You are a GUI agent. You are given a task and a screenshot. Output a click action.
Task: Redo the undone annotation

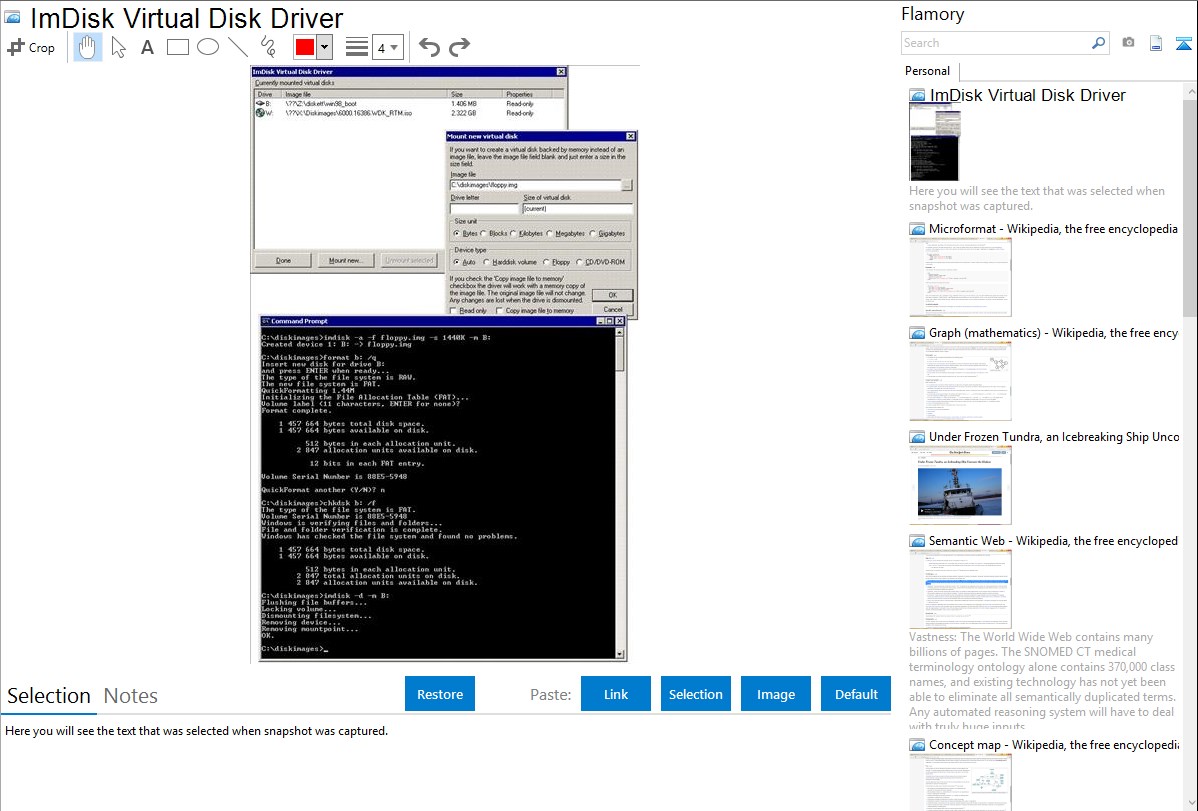point(459,47)
